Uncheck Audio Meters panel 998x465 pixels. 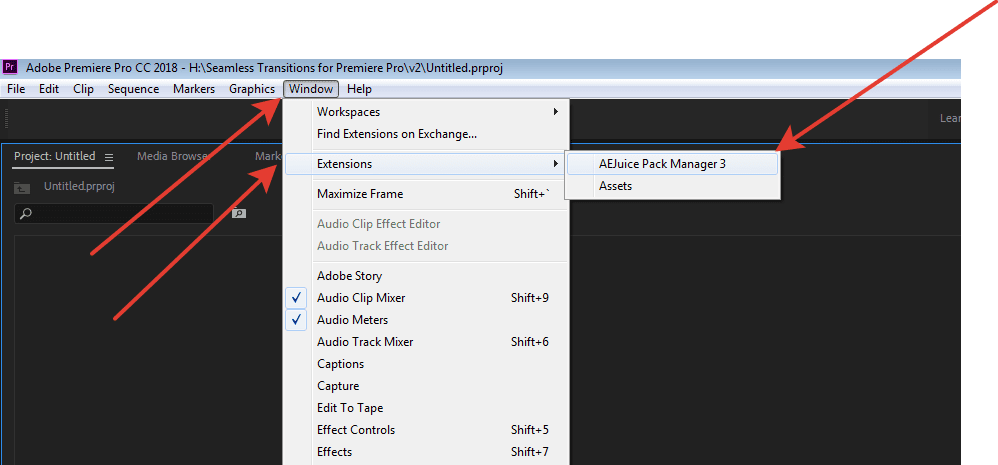[426, 320]
